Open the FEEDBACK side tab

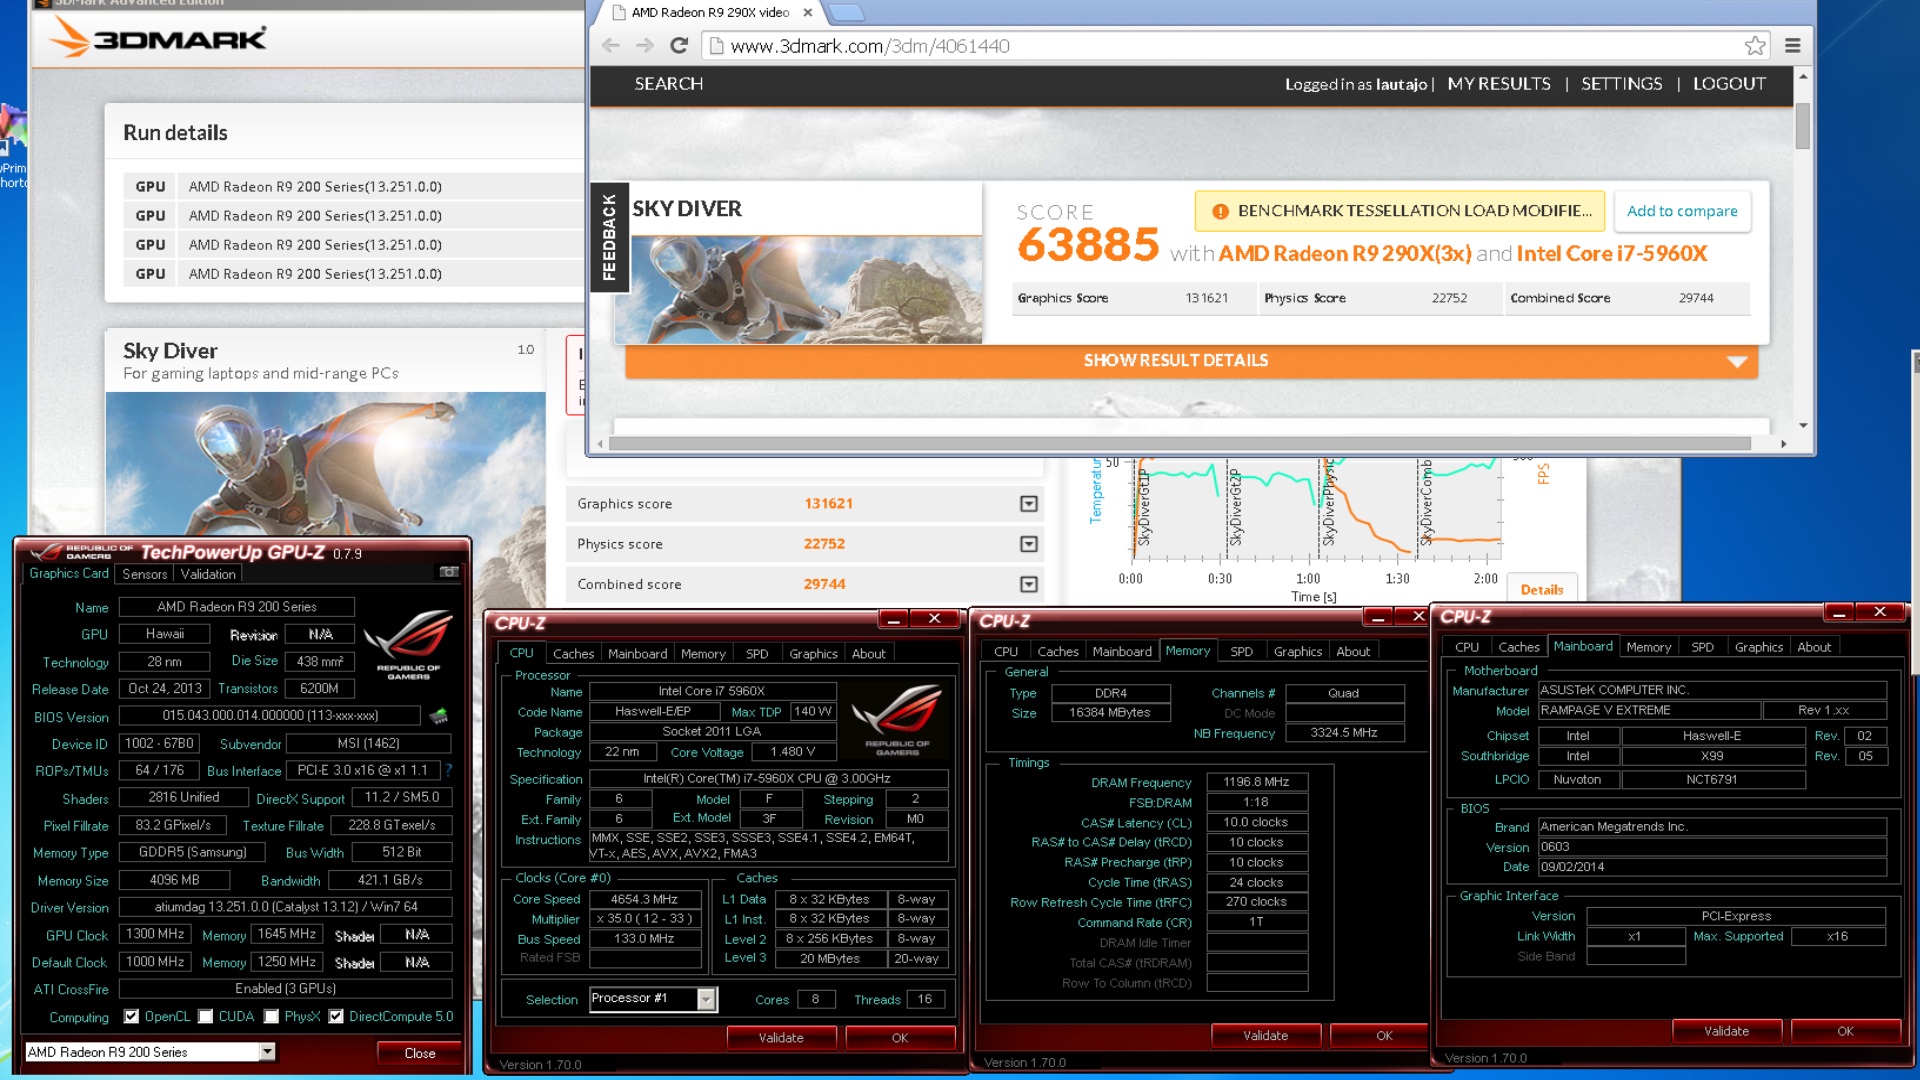[609, 237]
